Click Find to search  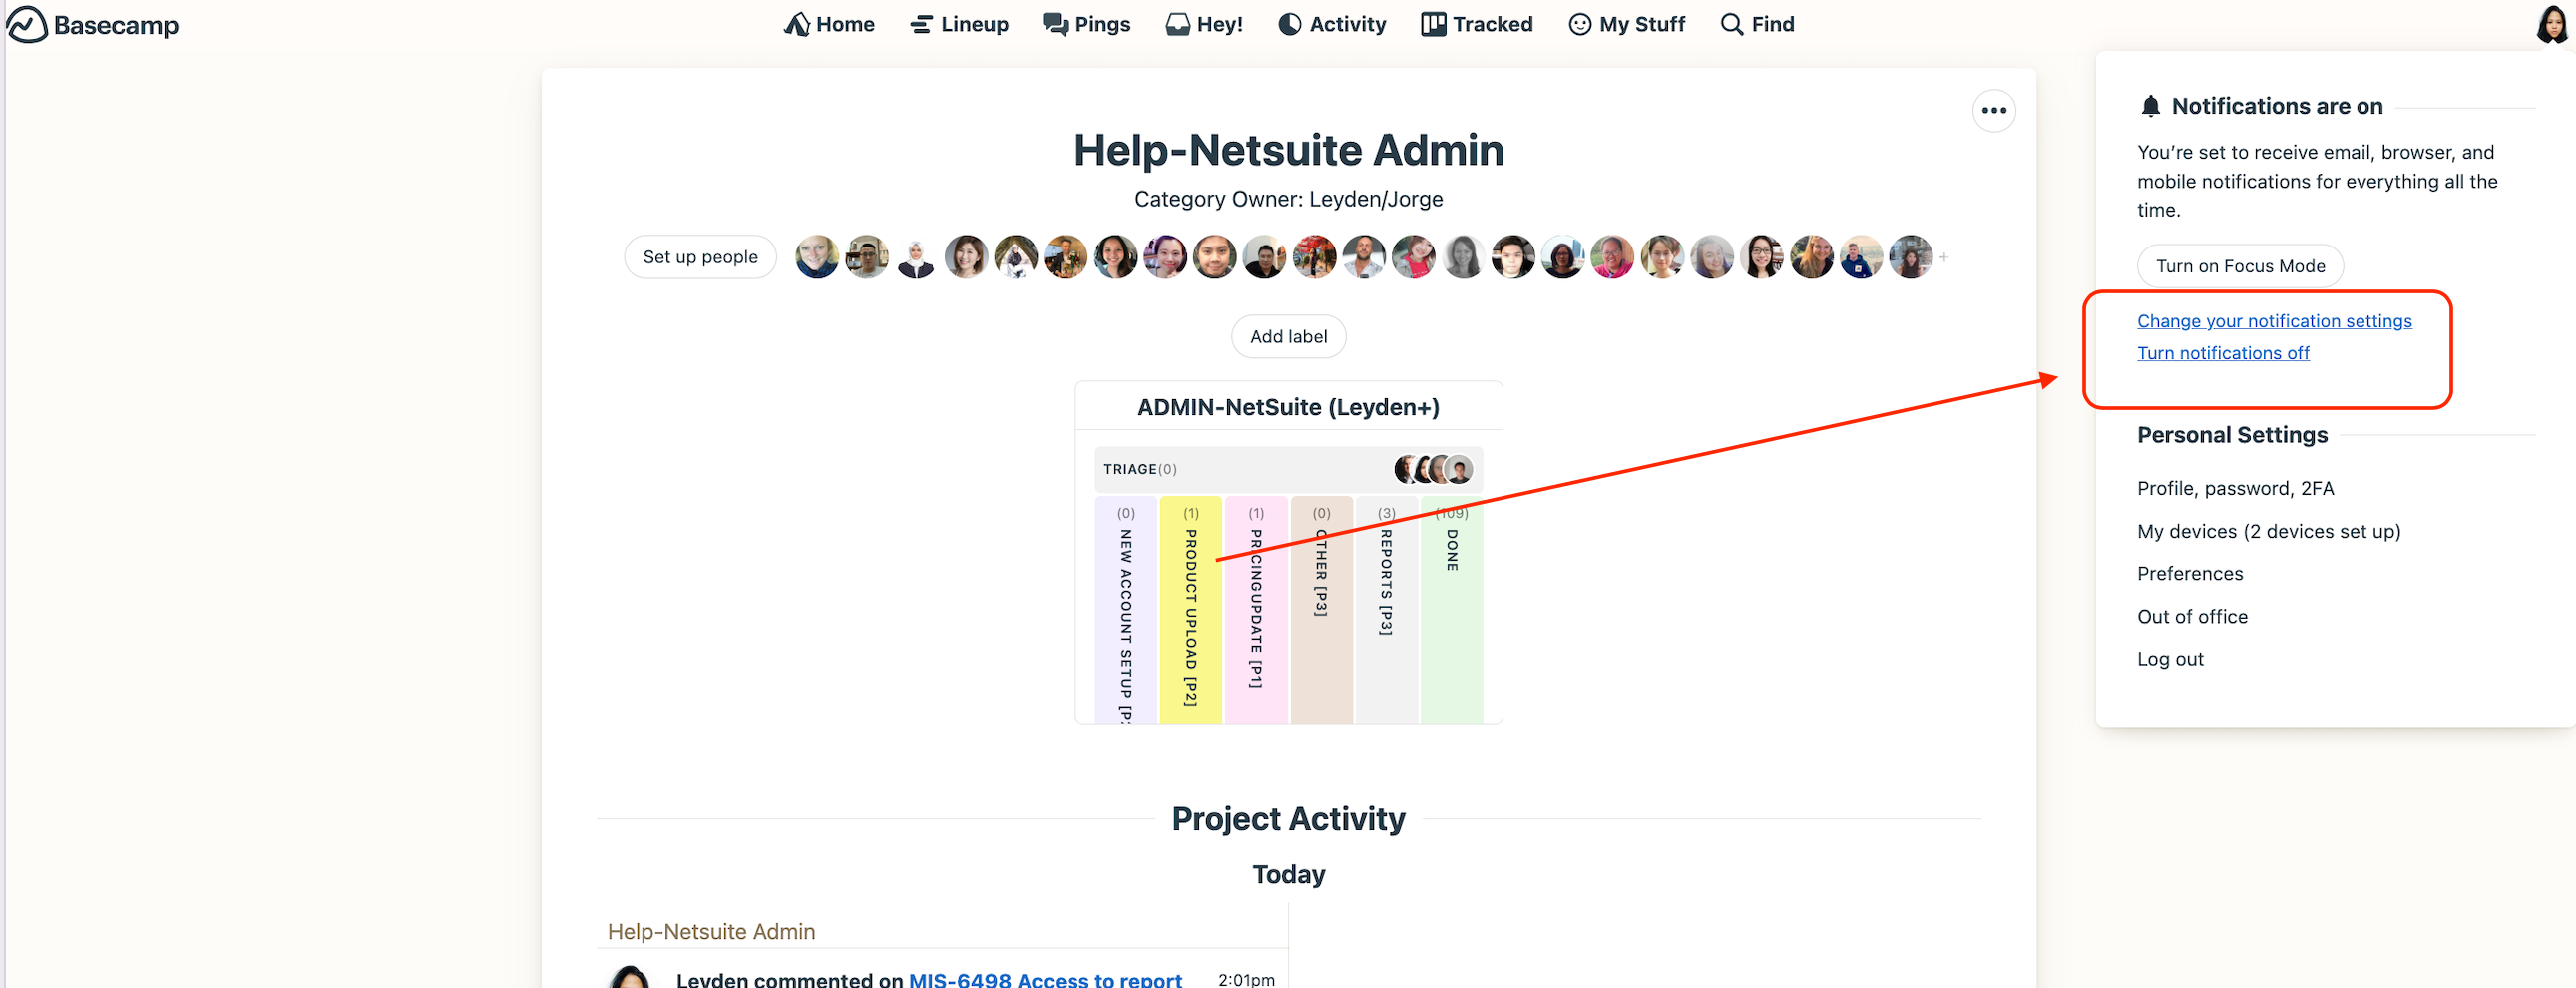1757,24
